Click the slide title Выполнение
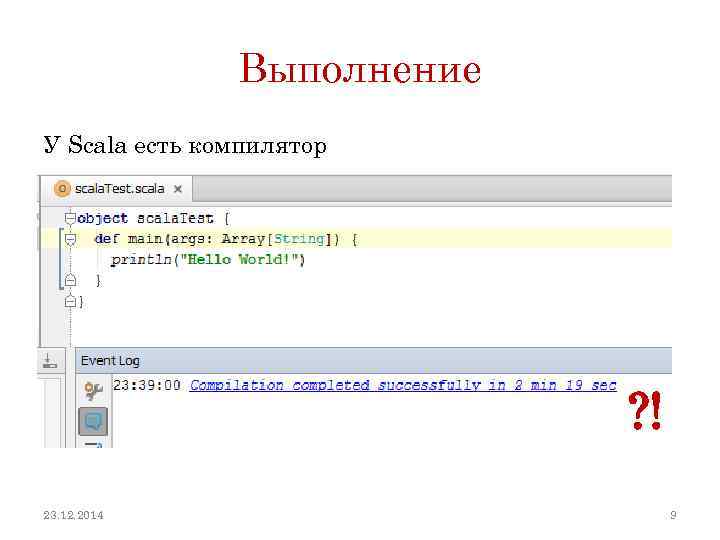The height and width of the screenshot is (540, 720). coord(360,68)
